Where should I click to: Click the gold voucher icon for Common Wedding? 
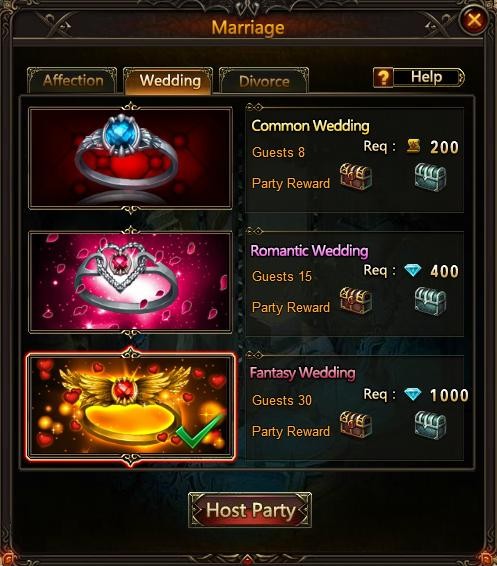(x=414, y=146)
